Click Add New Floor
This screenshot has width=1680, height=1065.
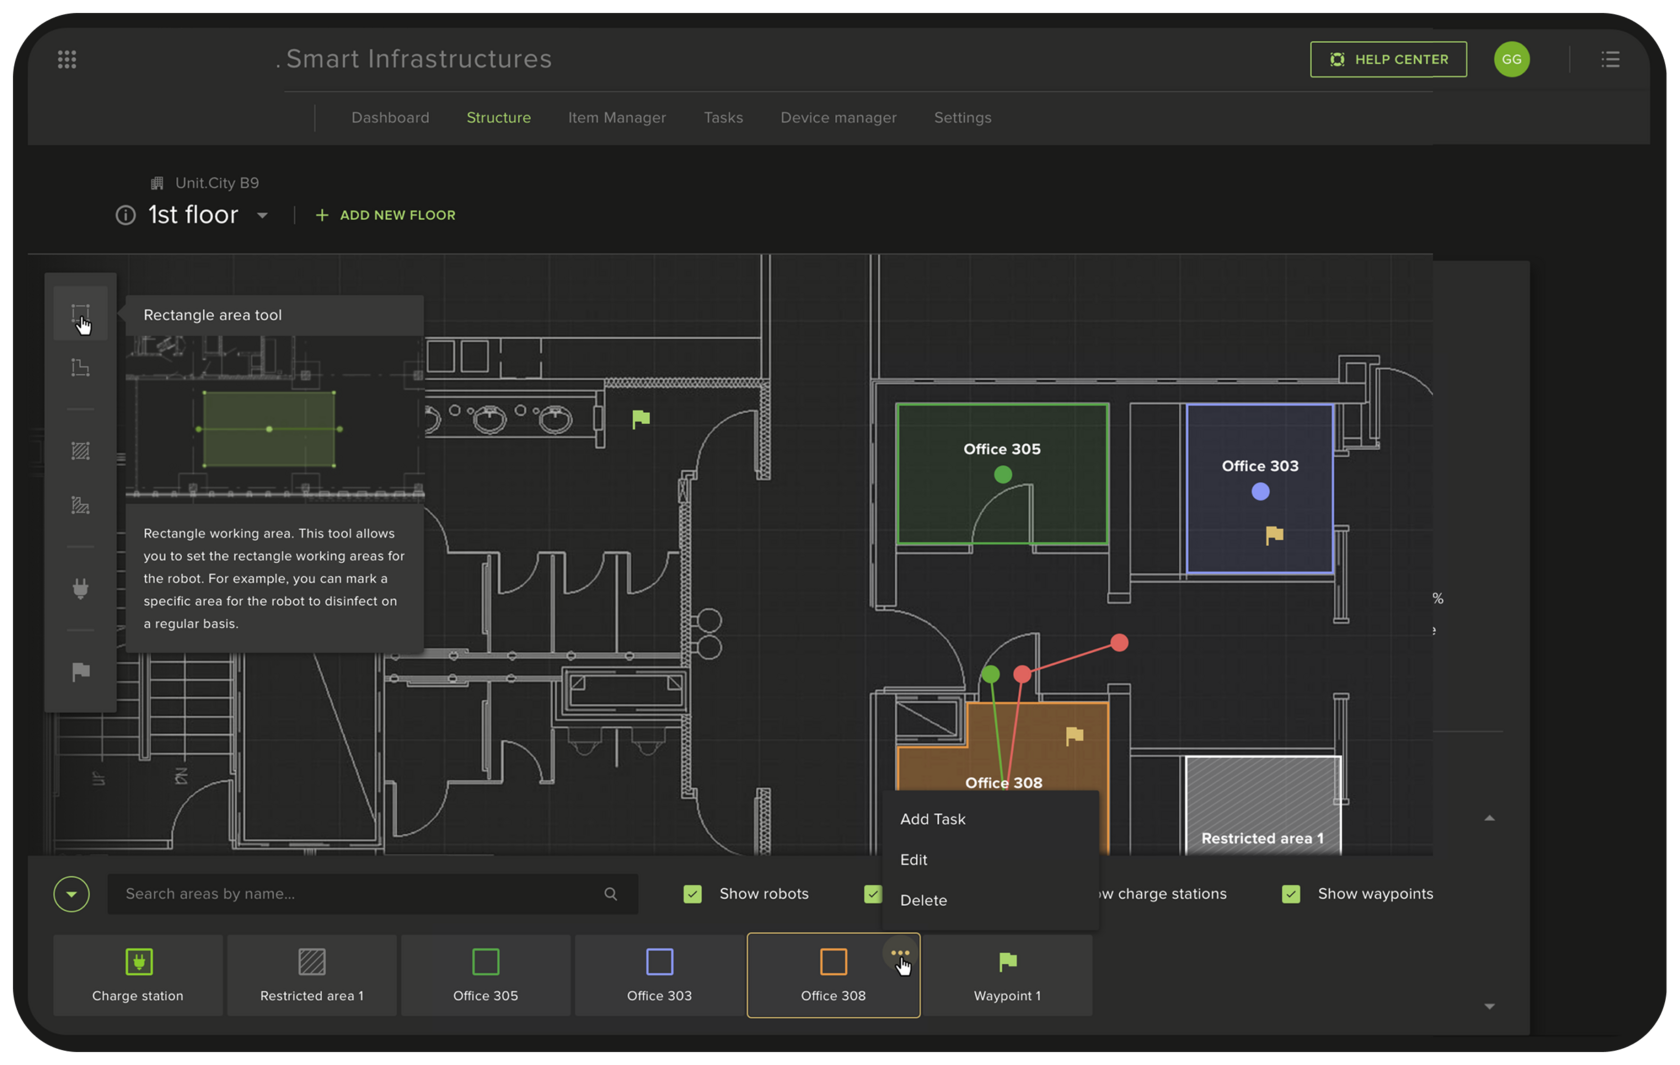coord(386,215)
